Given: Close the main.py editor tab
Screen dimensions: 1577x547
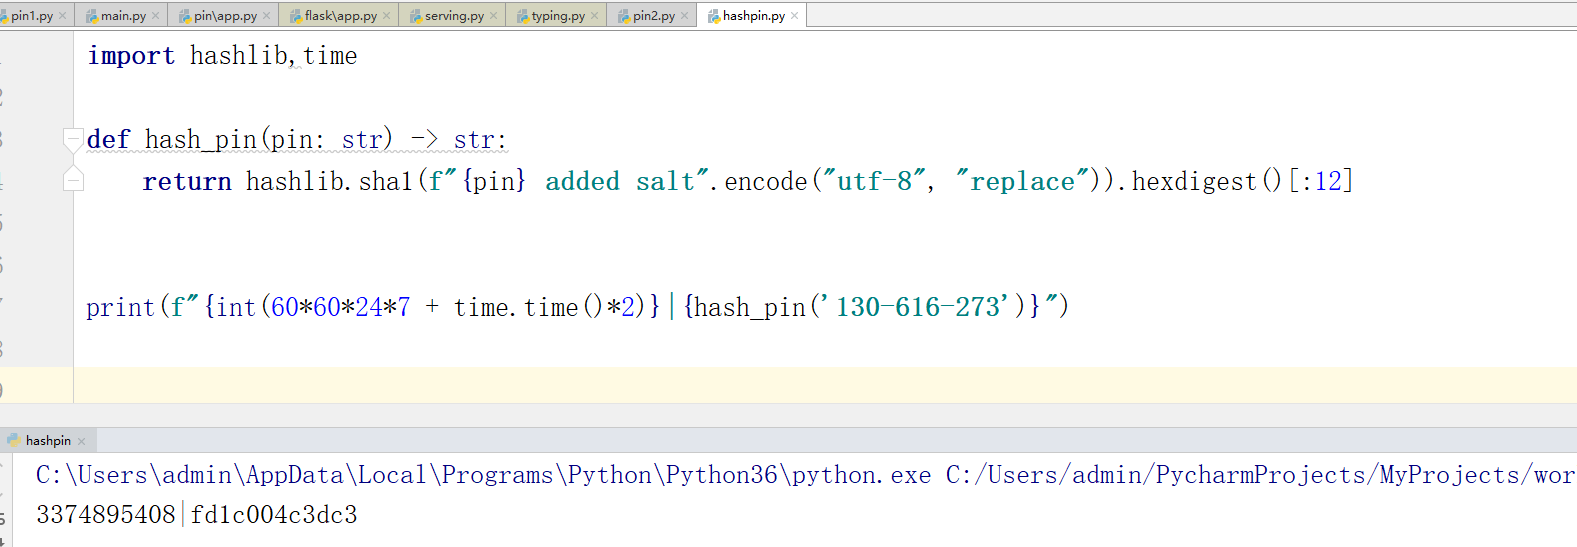Looking at the screenshot, I should [x=155, y=16].
